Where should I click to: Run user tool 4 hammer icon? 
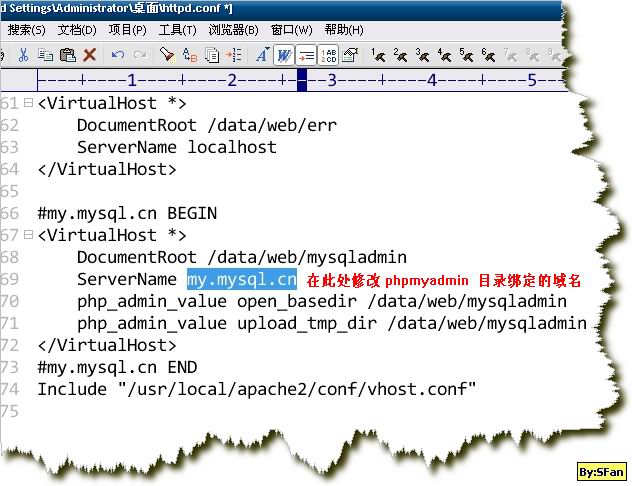click(445, 55)
